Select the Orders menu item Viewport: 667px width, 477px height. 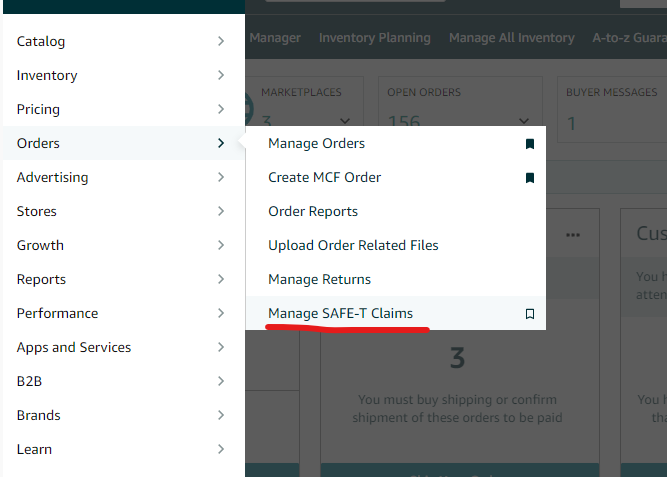[124, 143]
